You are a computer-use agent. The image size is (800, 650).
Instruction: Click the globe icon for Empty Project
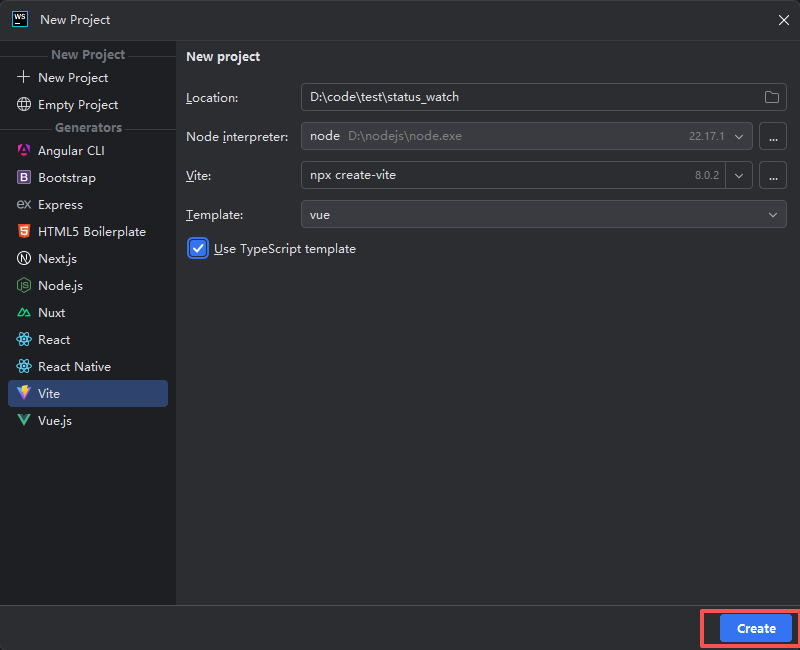(23, 104)
